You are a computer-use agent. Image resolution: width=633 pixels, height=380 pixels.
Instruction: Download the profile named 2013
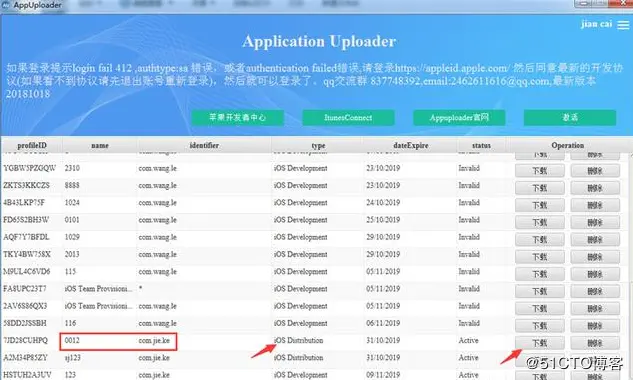pos(540,257)
